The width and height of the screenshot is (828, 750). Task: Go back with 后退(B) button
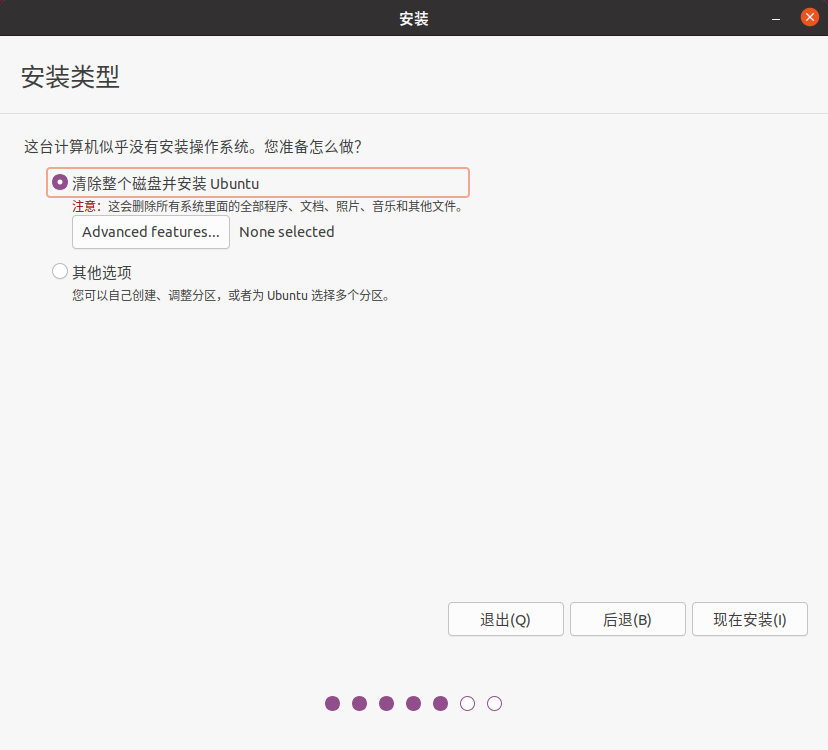(628, 619)
